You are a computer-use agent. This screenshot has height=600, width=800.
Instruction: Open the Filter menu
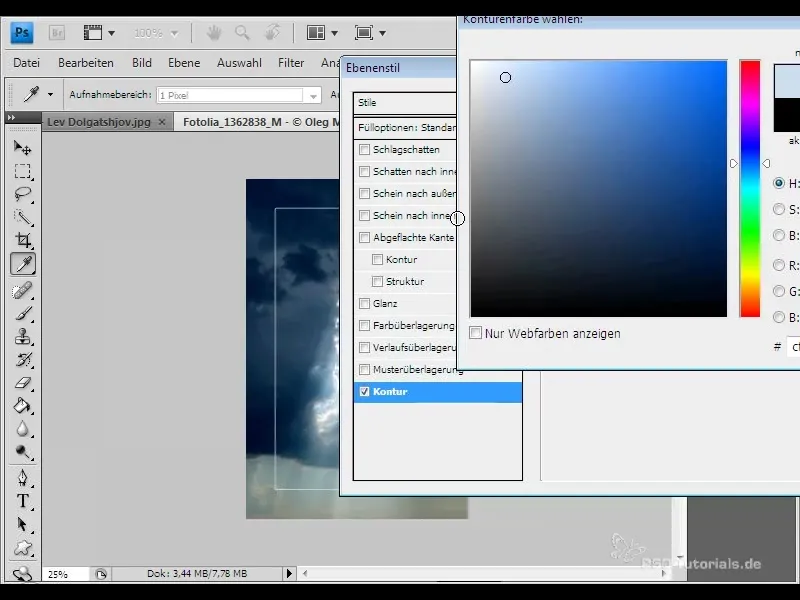click(x=291, y=63)
